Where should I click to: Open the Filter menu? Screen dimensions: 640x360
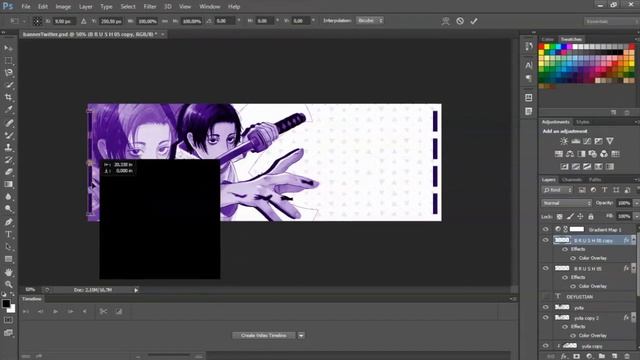[150, 7]
